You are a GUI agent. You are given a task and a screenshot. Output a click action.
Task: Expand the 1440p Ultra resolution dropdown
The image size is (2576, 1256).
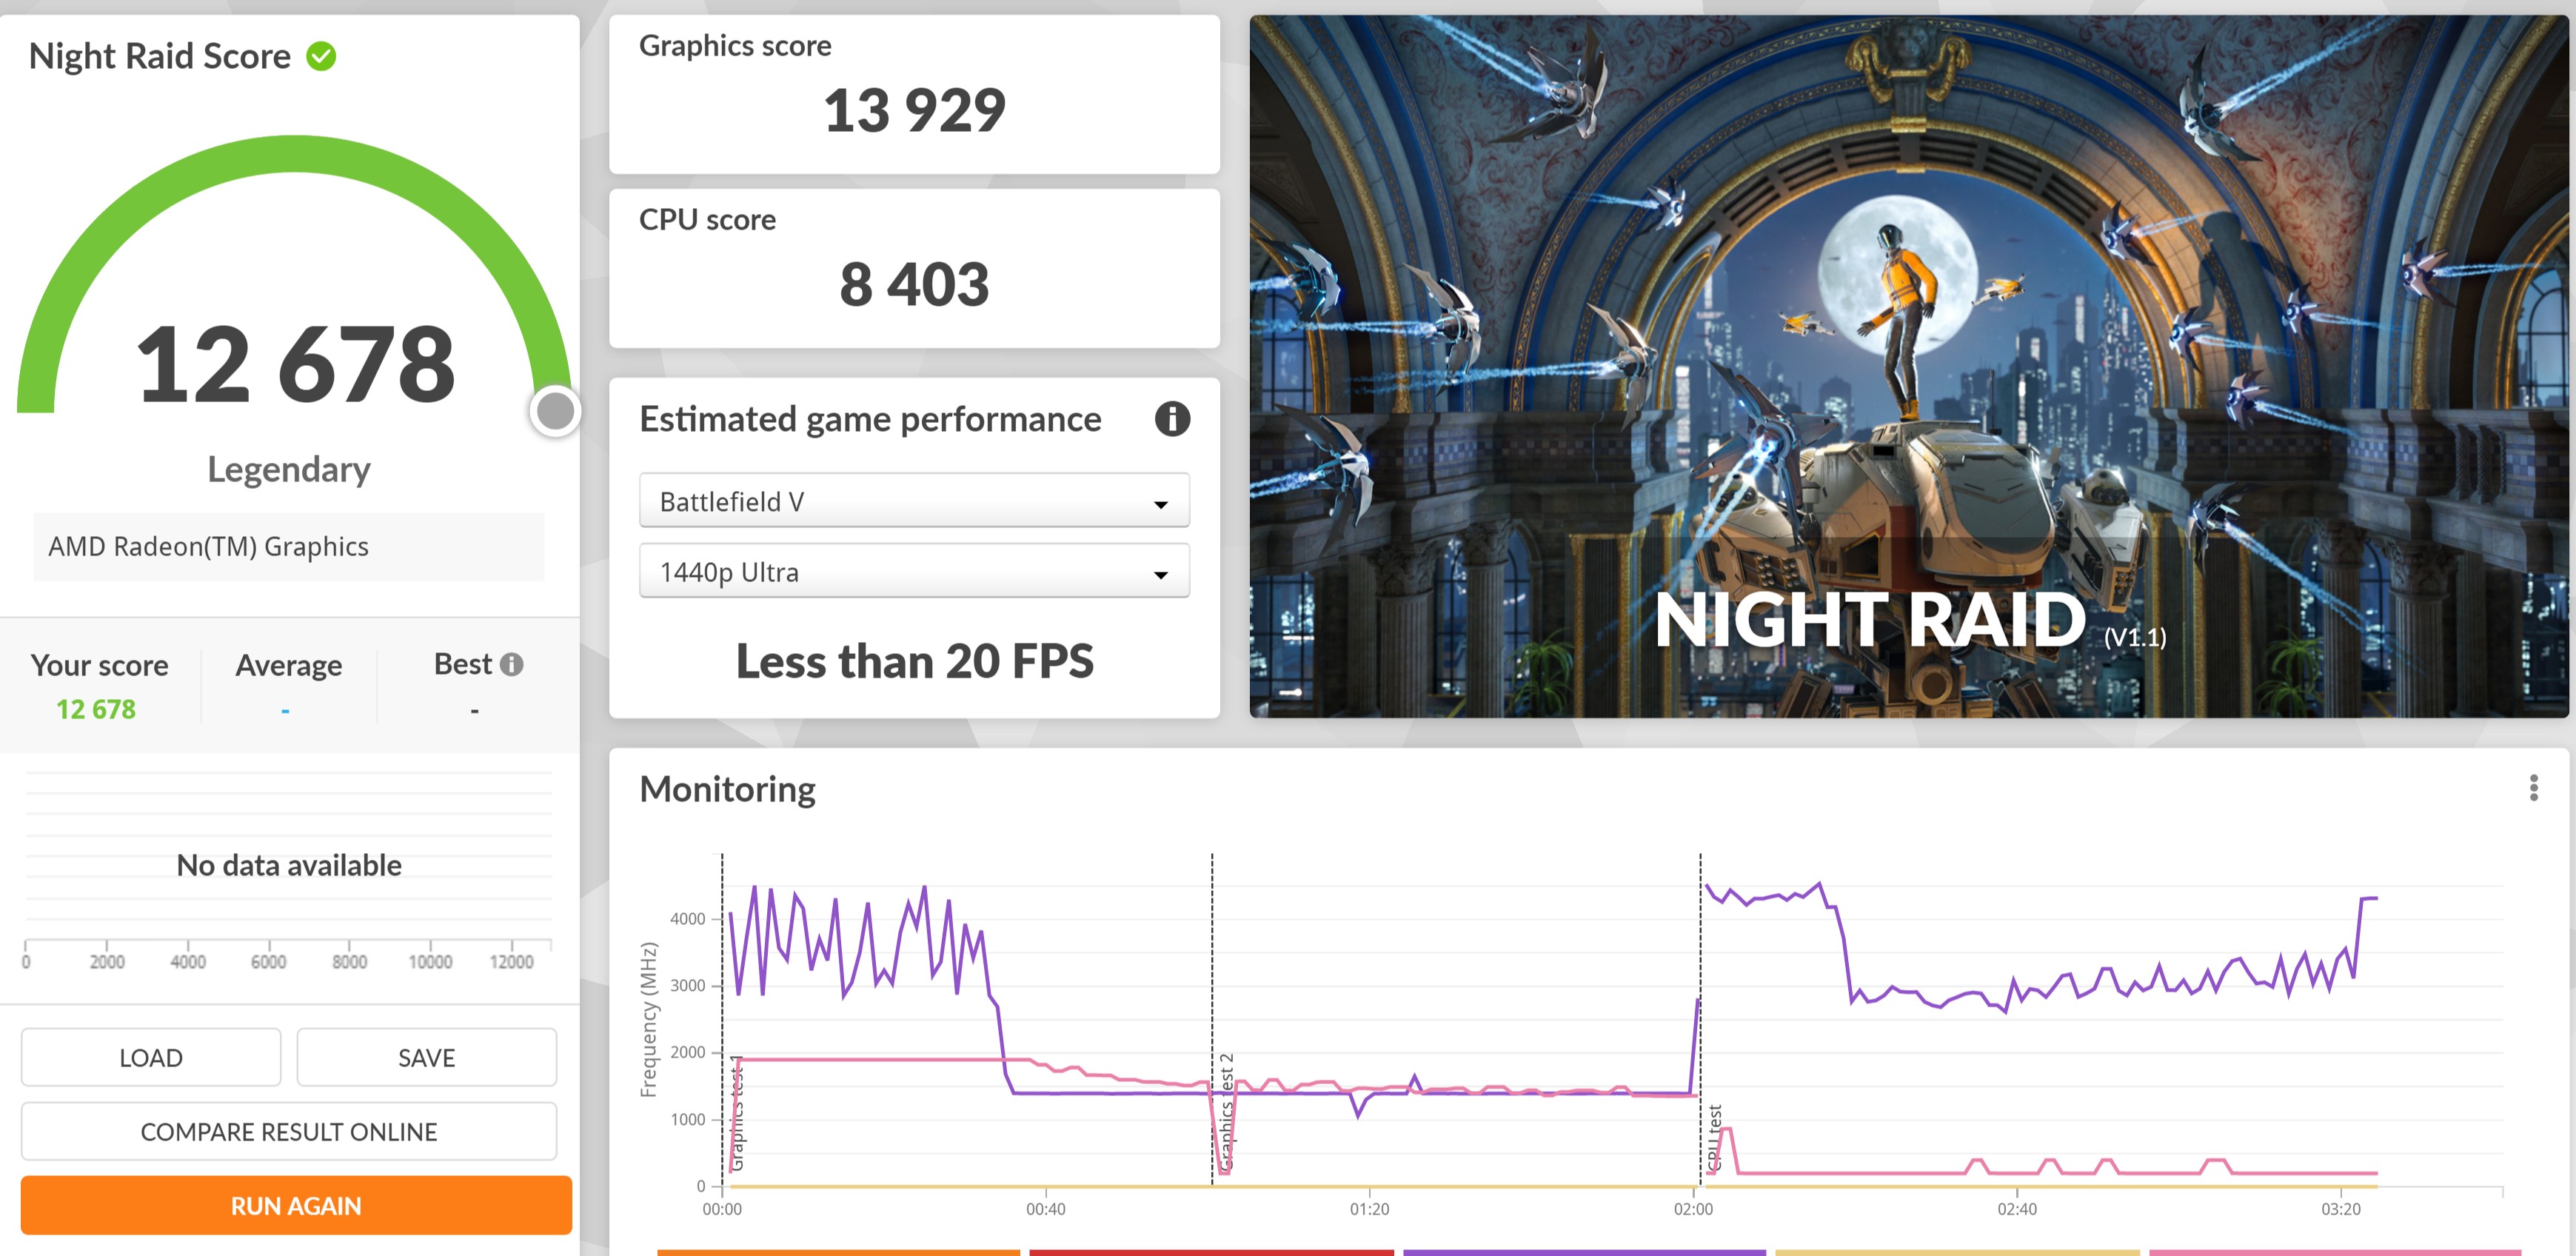pos(914,572)
